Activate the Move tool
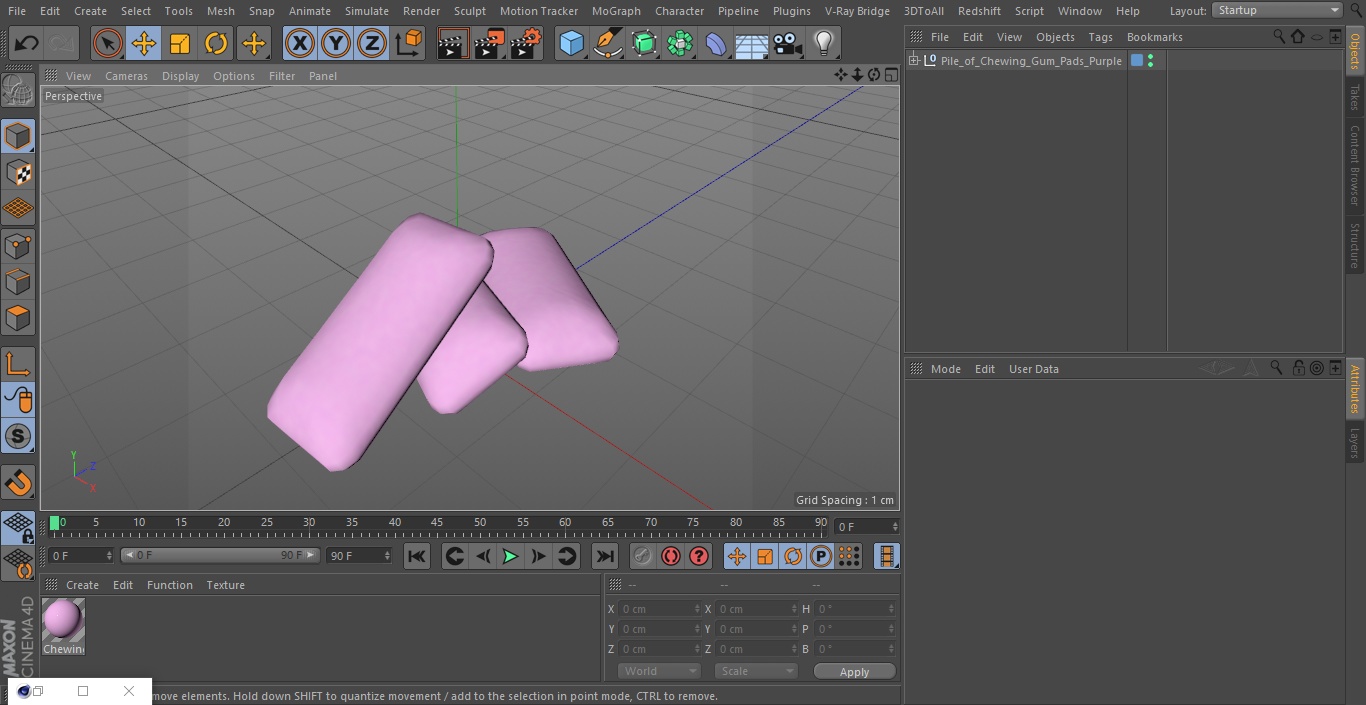 144,44
